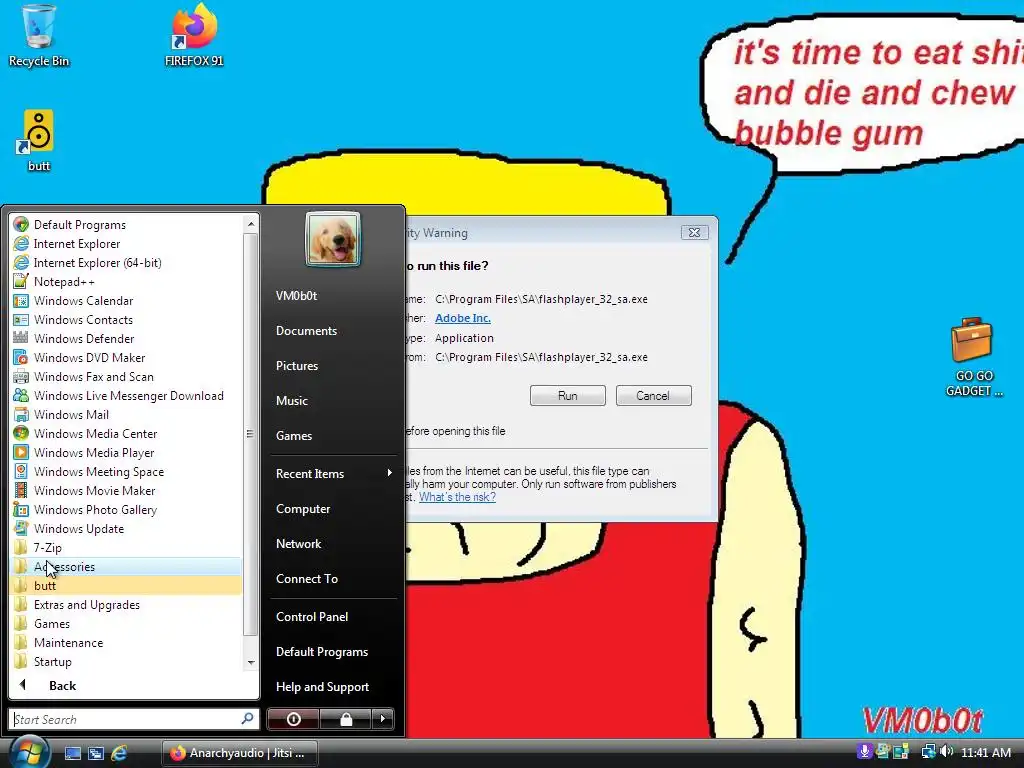Click the Start Search input field
Image resolution: width=1024 pixels, height=768 pixels.
coord(134,719)
